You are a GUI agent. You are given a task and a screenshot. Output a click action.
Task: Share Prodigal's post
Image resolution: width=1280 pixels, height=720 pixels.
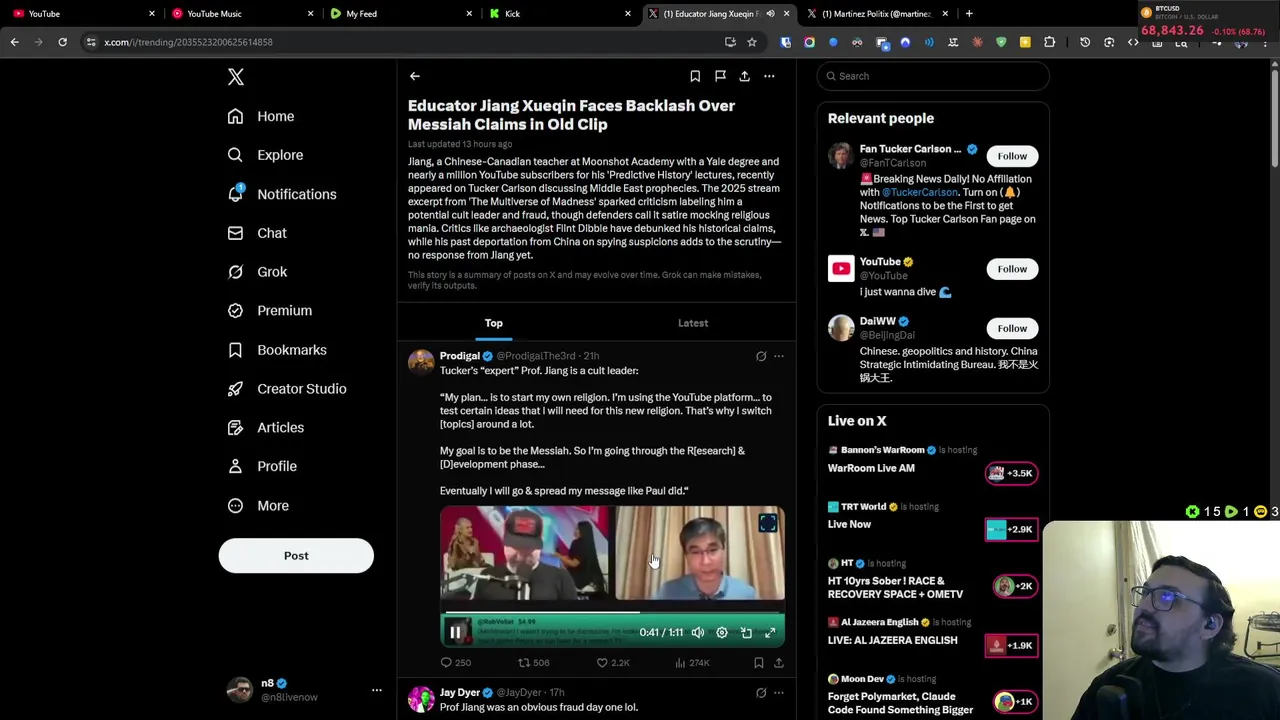point(779,662)
